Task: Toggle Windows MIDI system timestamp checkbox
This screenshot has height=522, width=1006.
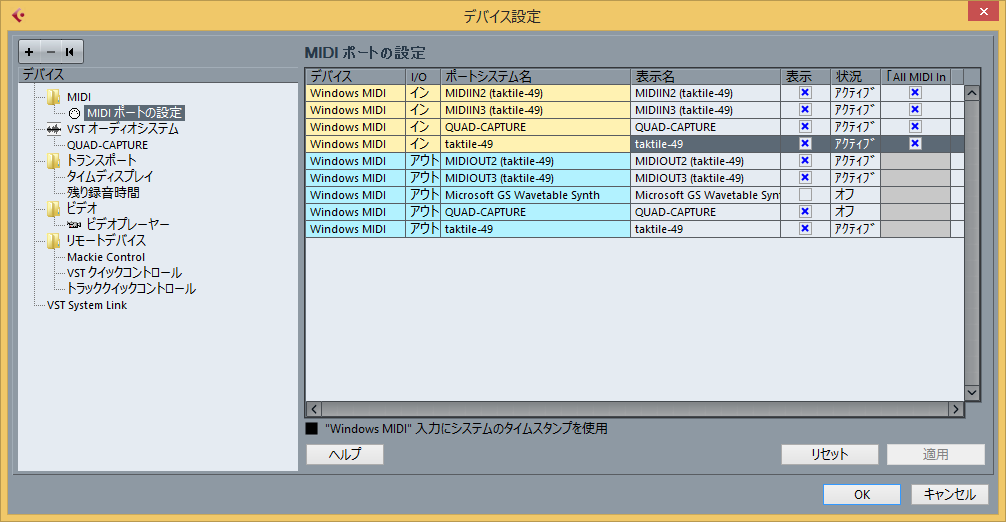Action: click(x=312, y=428)
